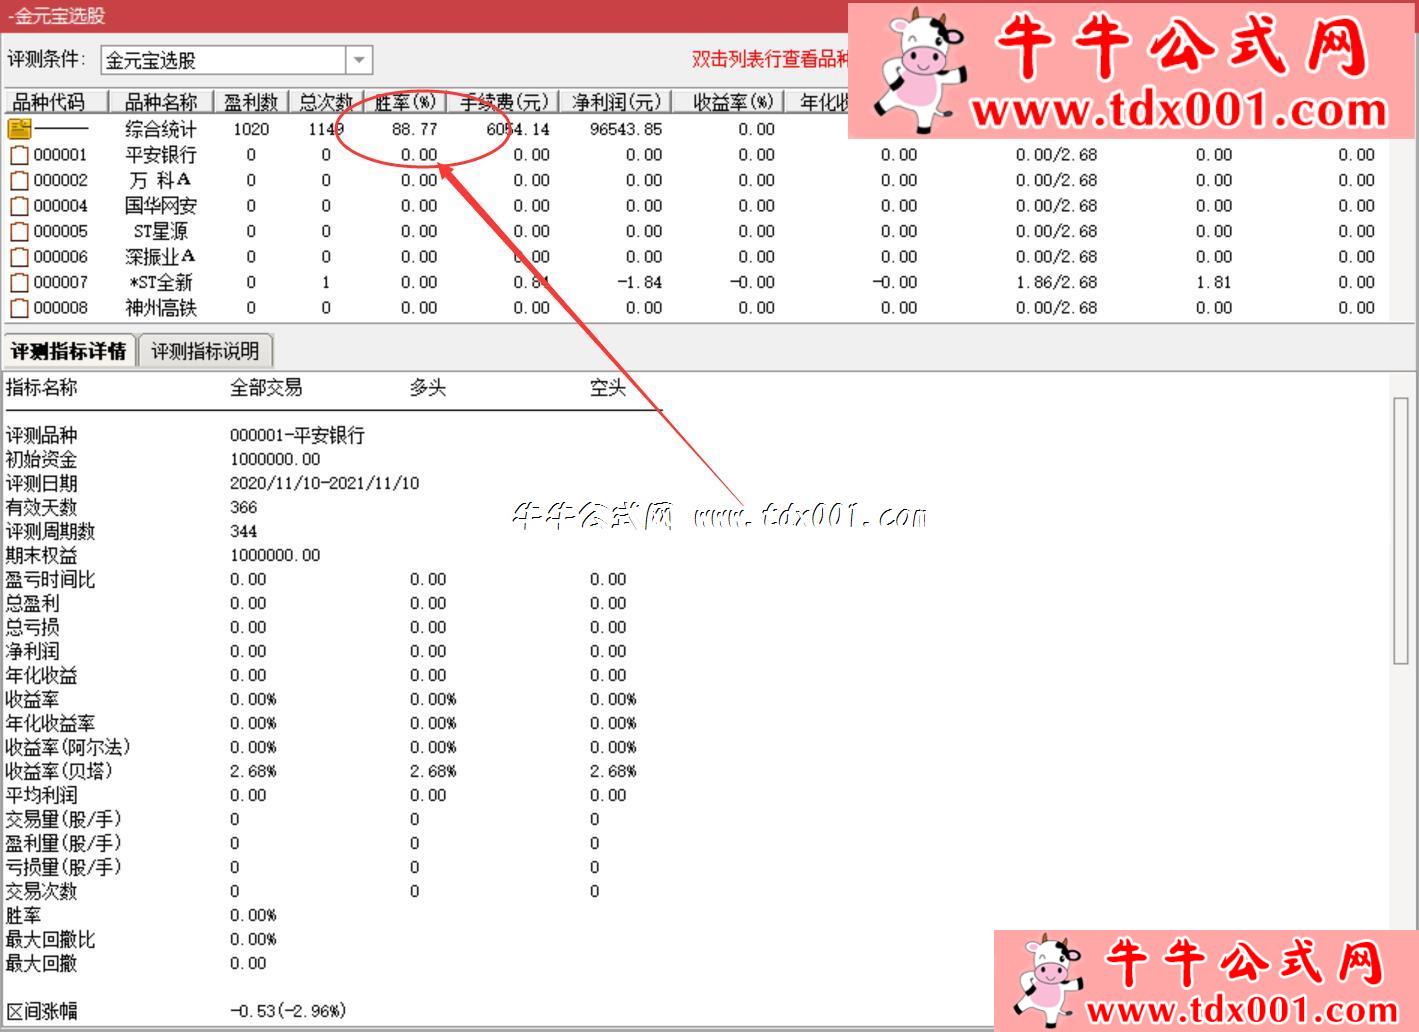Sort by the 总次数 column header
This screenshot has height=1032, width=1419.
pyautogui.click(x=326, y=102)
